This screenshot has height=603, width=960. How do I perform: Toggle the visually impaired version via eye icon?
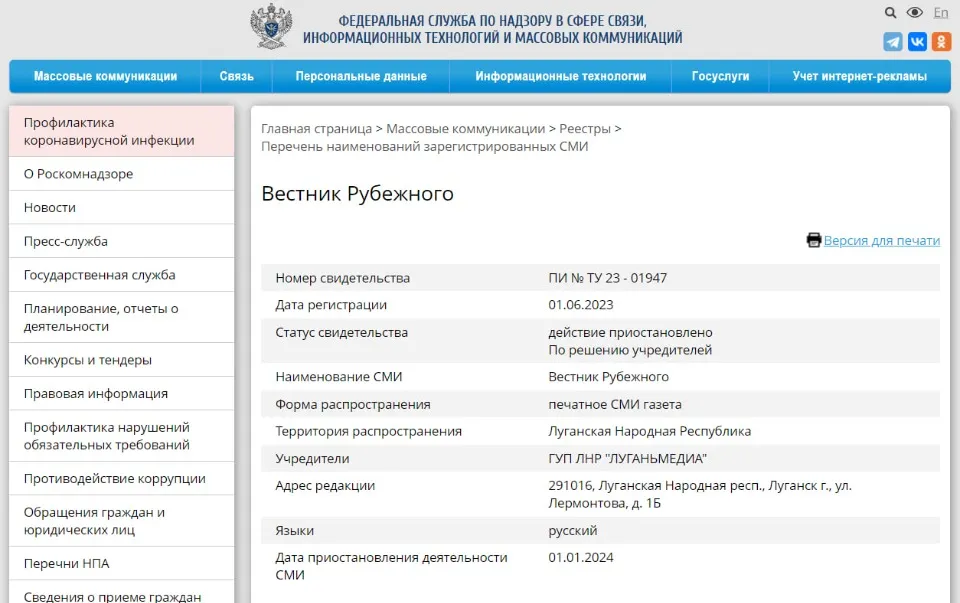[x=915, y=13]
